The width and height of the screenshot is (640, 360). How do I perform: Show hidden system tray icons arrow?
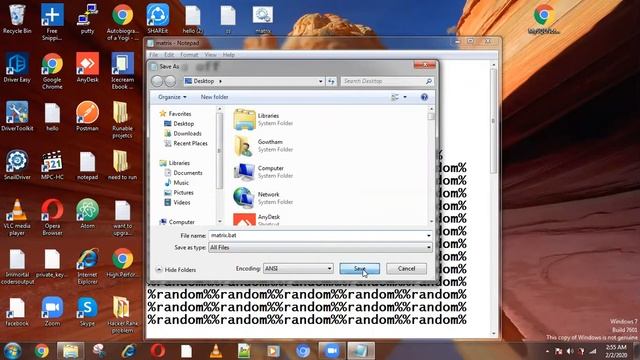click(x=547, y=351)
